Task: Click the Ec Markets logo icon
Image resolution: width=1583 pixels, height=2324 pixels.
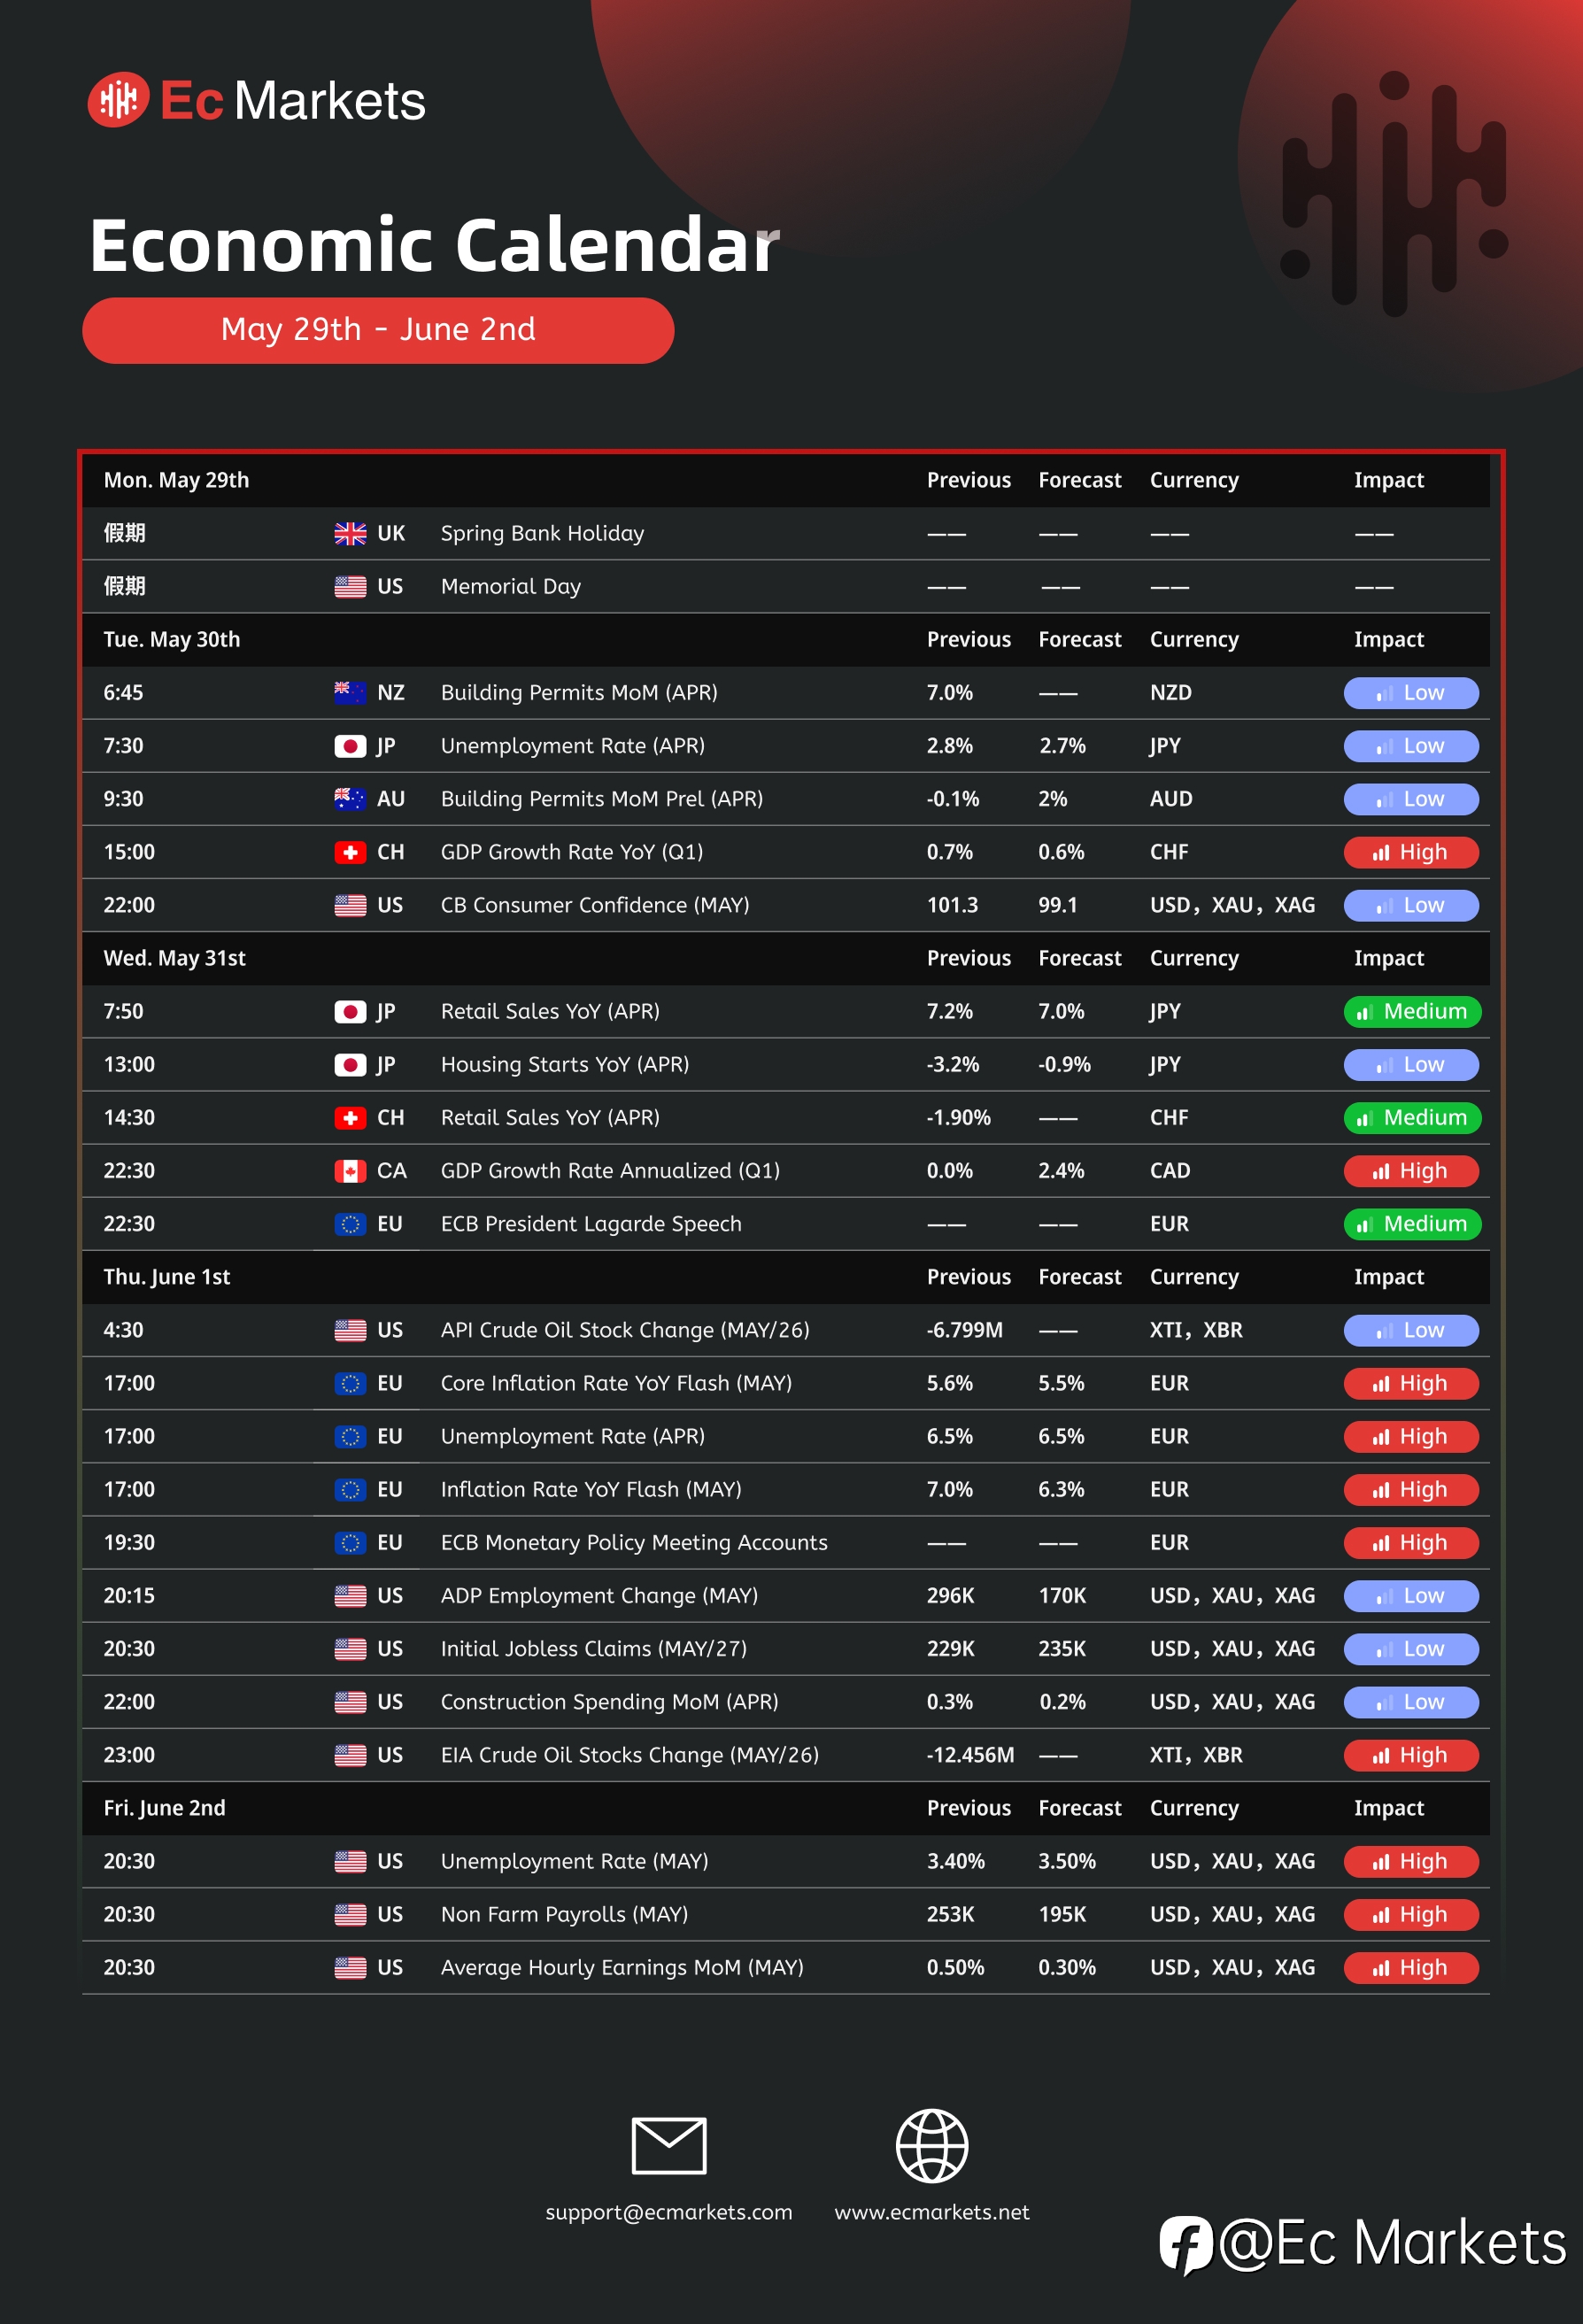Action: pos(118,100)
